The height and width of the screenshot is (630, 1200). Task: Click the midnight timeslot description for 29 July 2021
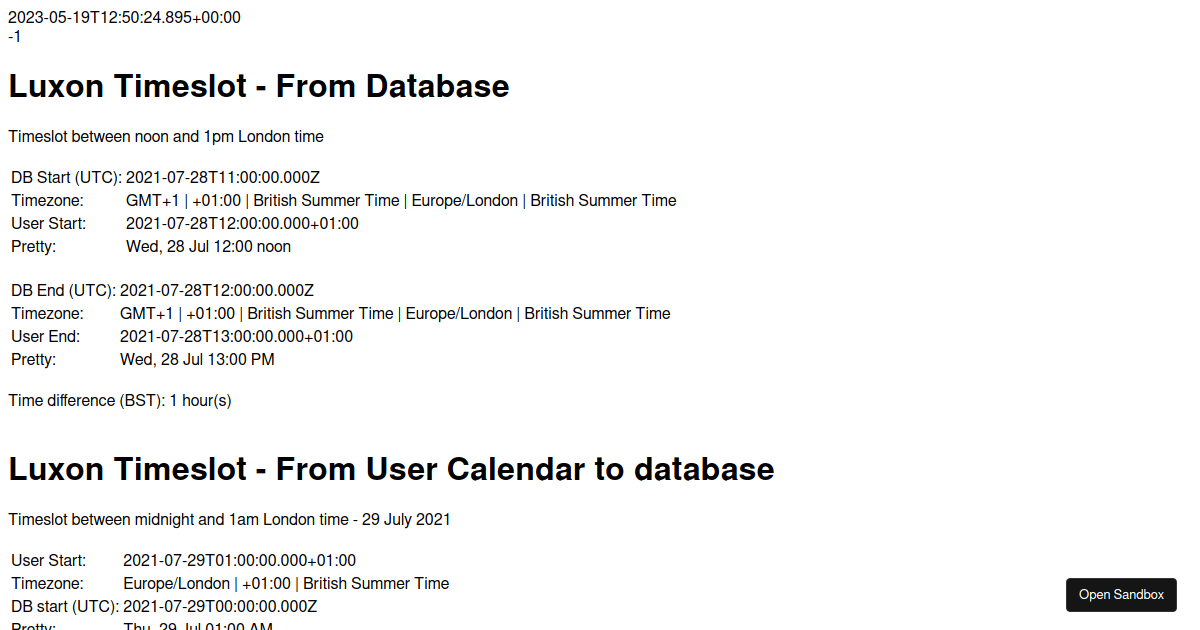coord(229,519)
